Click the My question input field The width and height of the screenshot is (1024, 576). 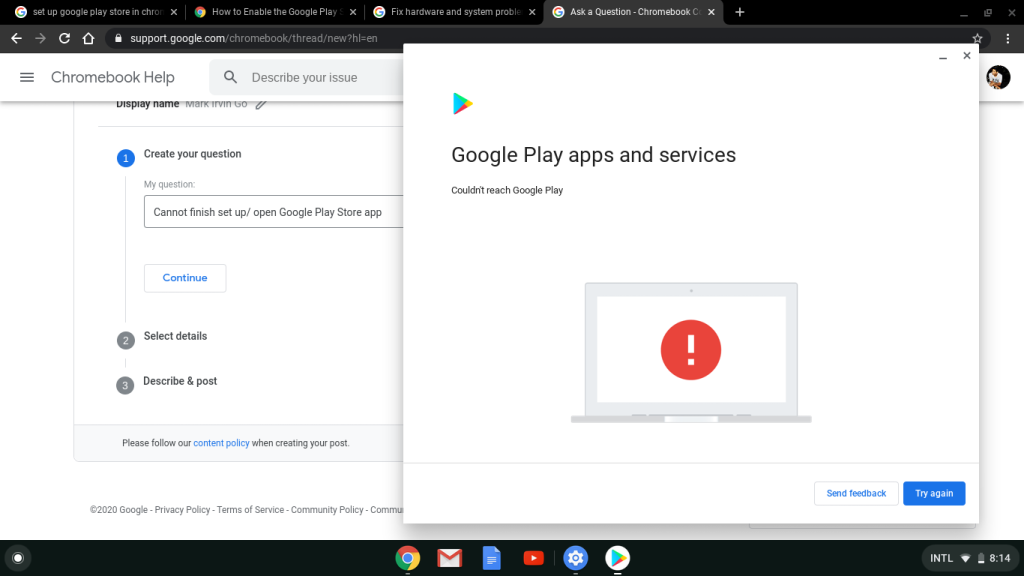pos(274,212)
